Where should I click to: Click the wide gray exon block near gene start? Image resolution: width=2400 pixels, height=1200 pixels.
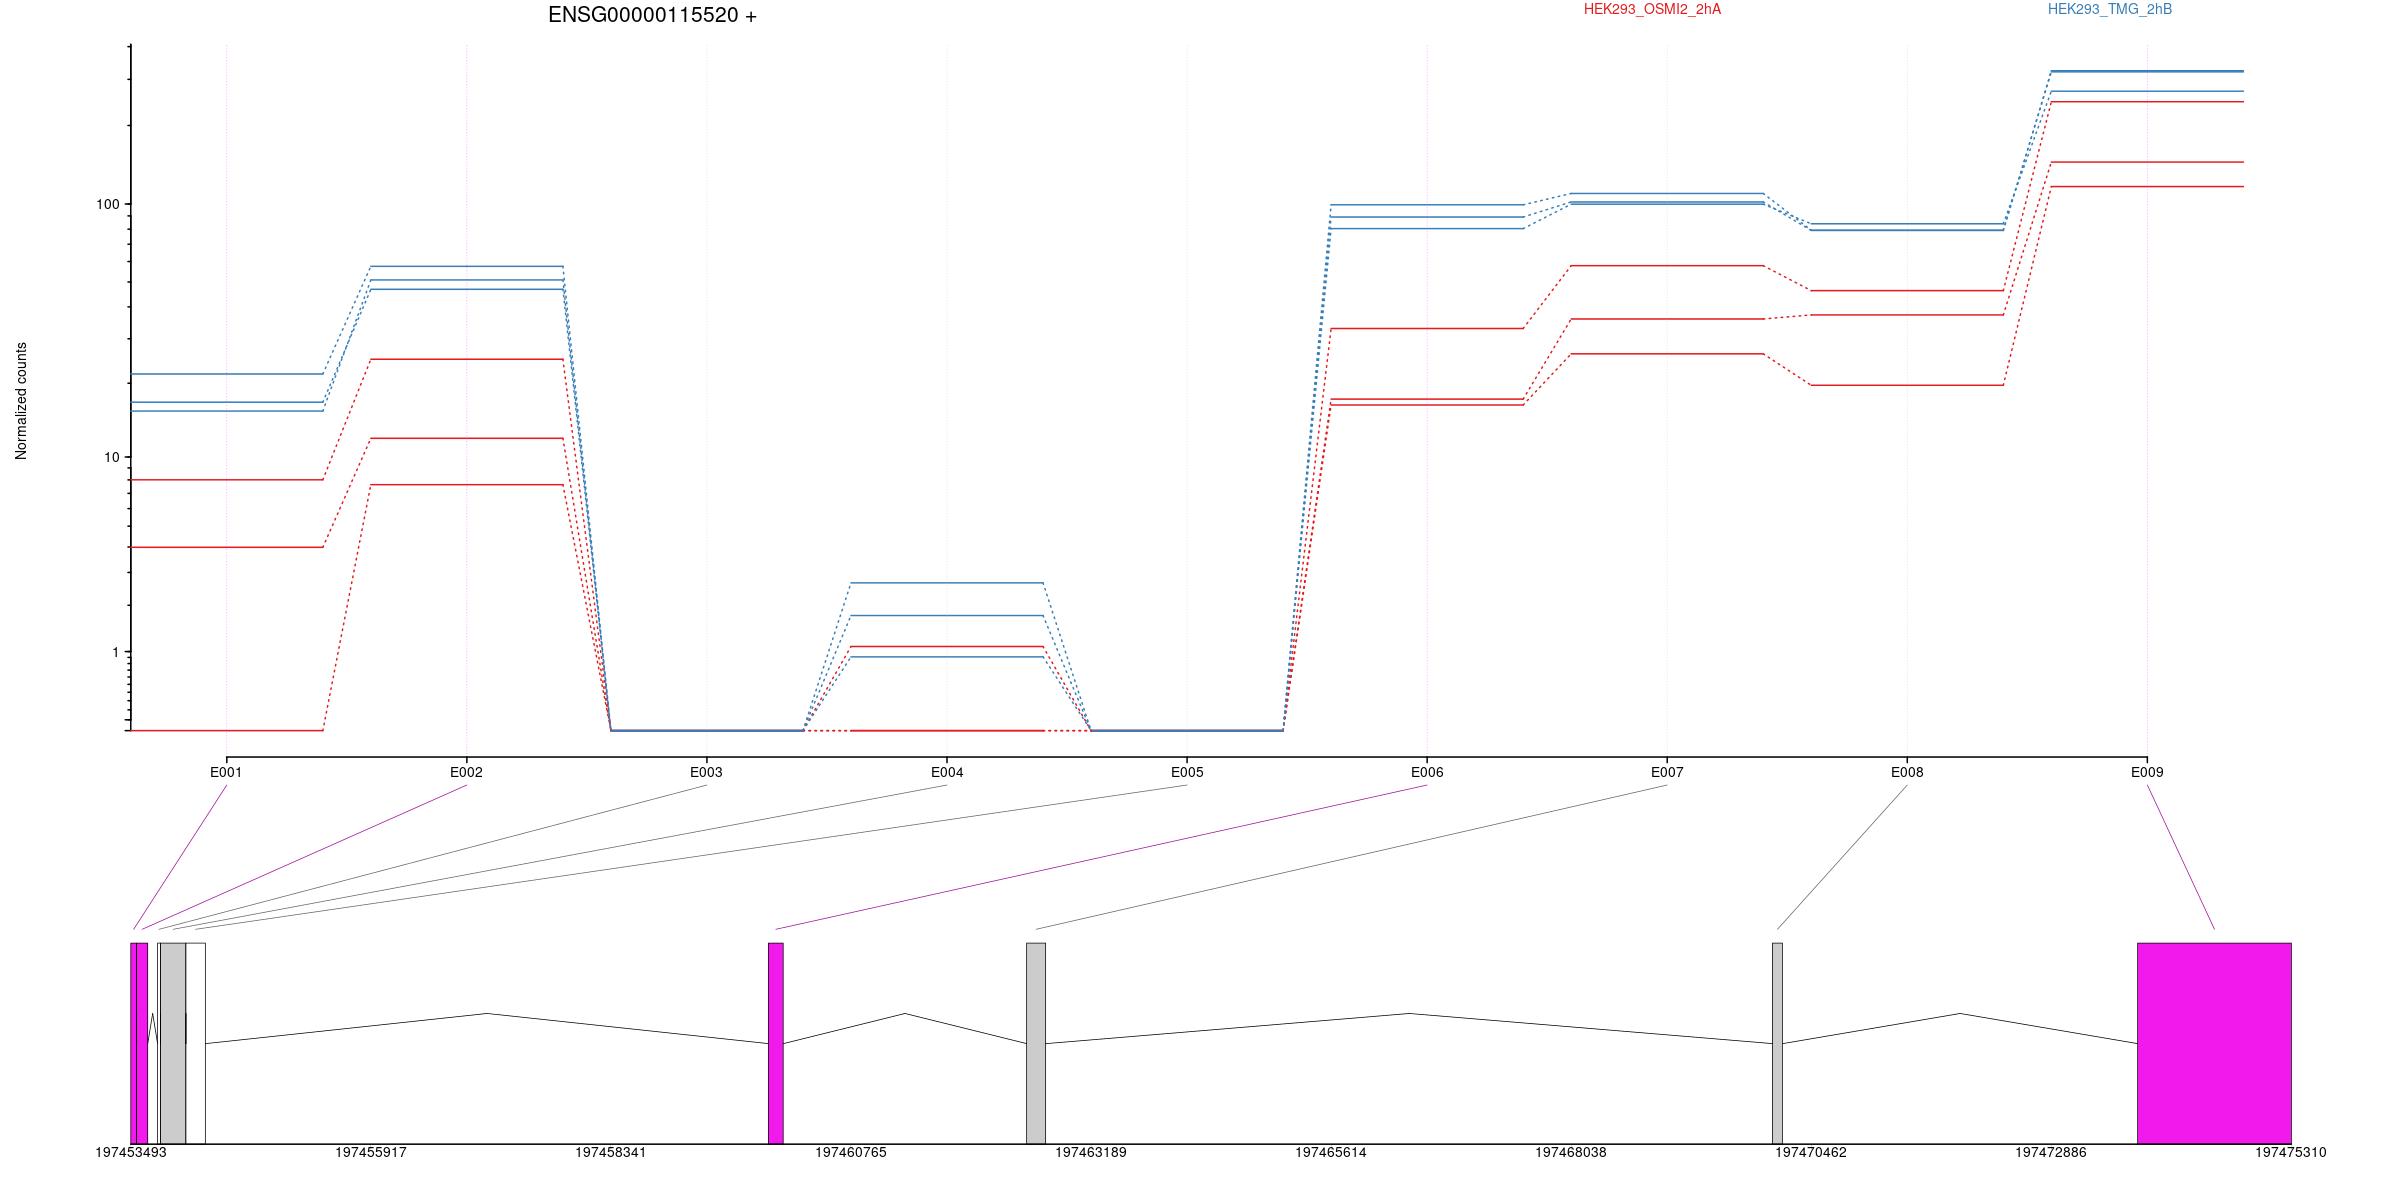click(x=173, y=1043)
